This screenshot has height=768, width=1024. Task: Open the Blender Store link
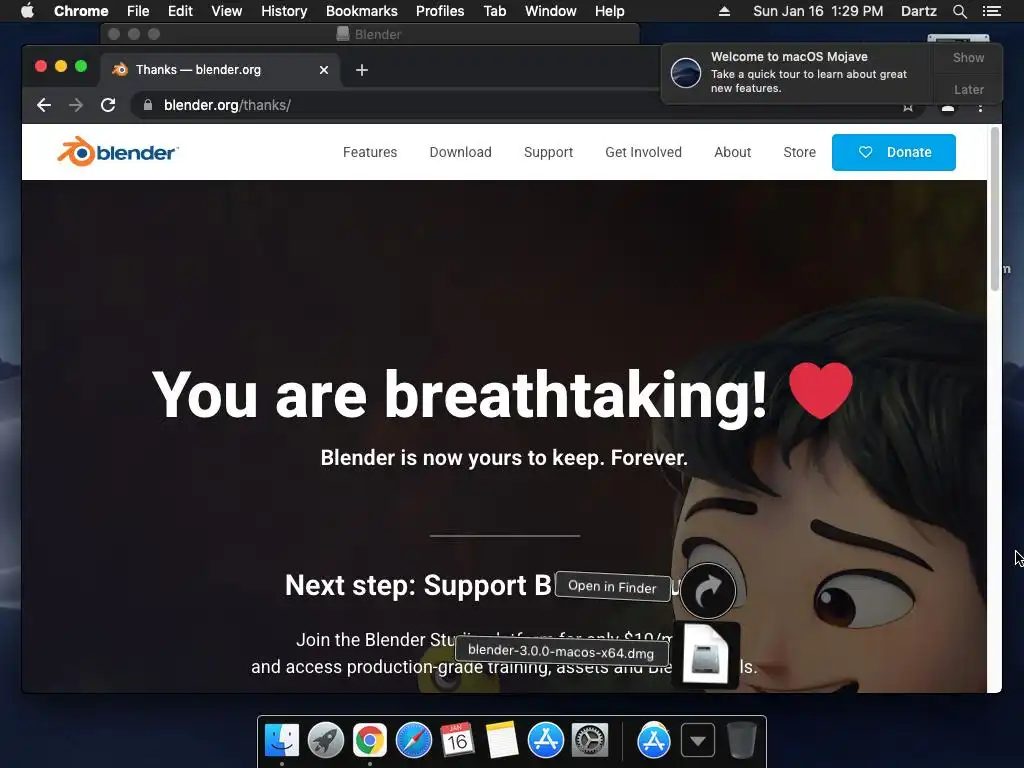point(799,152)
